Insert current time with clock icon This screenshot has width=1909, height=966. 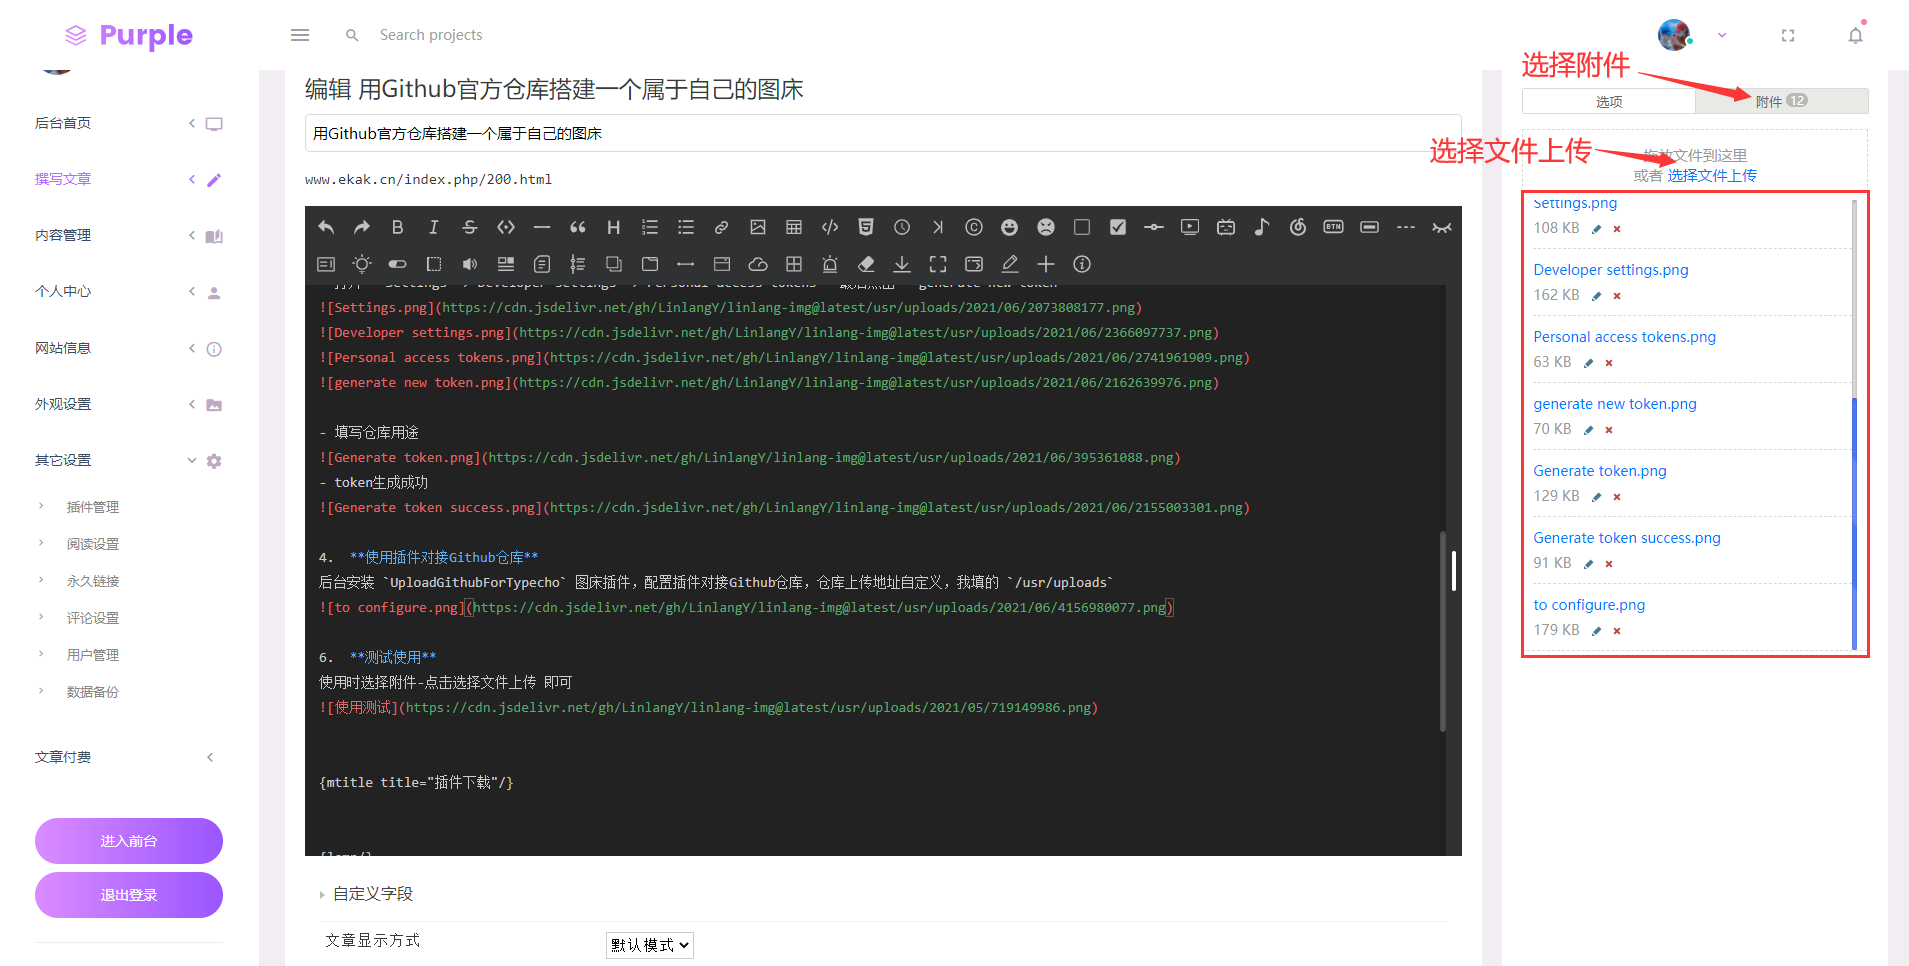(x=902, y=227)
